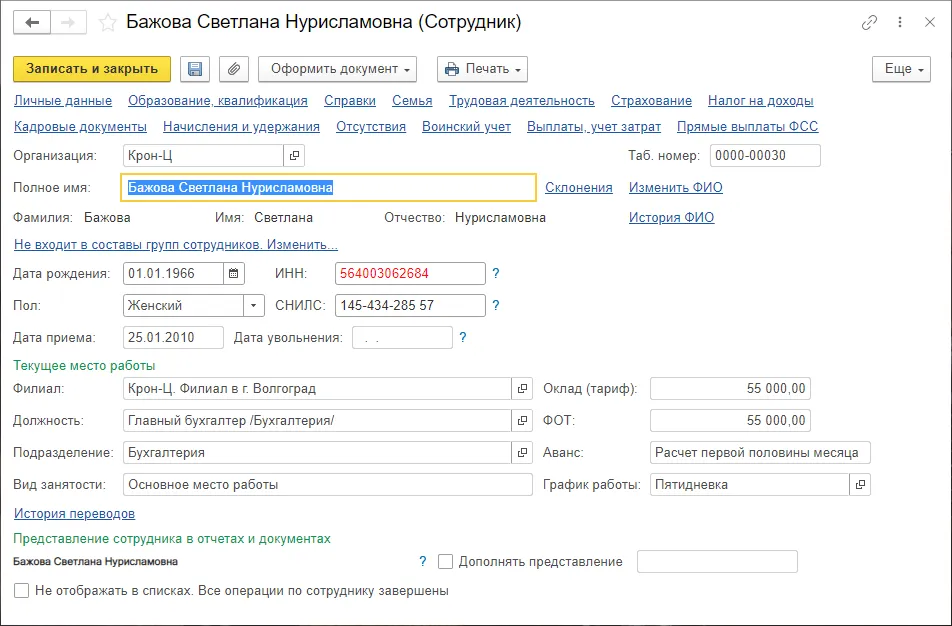952x626 pixels.
Task: Open the calendar picker for Дата рождения
Action: tap(231, 273)
